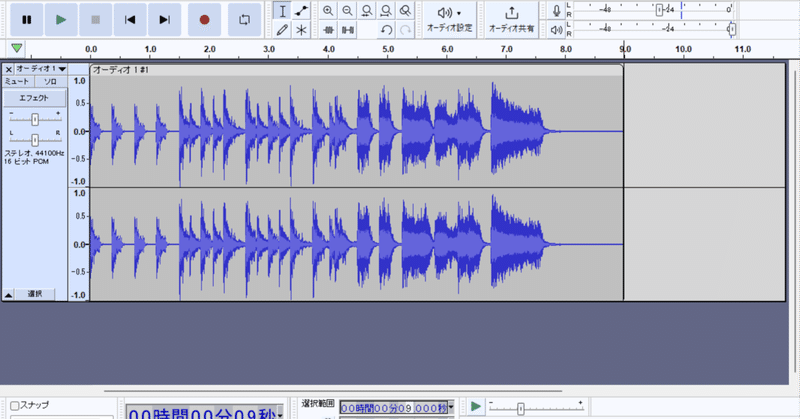Adjust the track gain slider
The image size is (800, 419).
pyautogui.click(x=35, y=119)
